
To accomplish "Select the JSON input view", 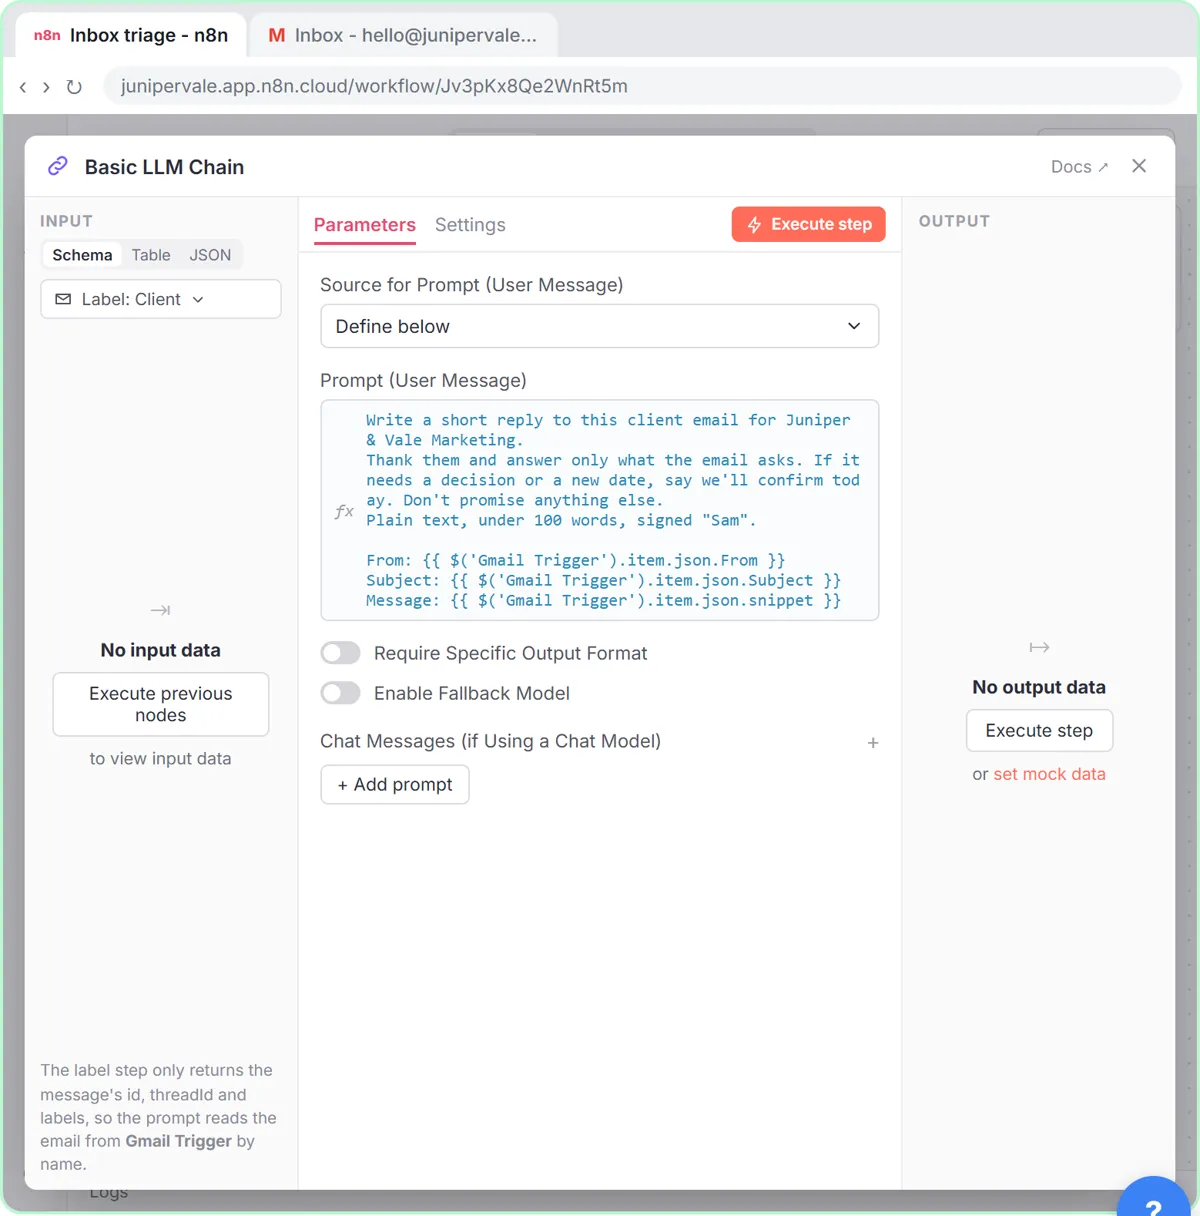I will (210, 255).
